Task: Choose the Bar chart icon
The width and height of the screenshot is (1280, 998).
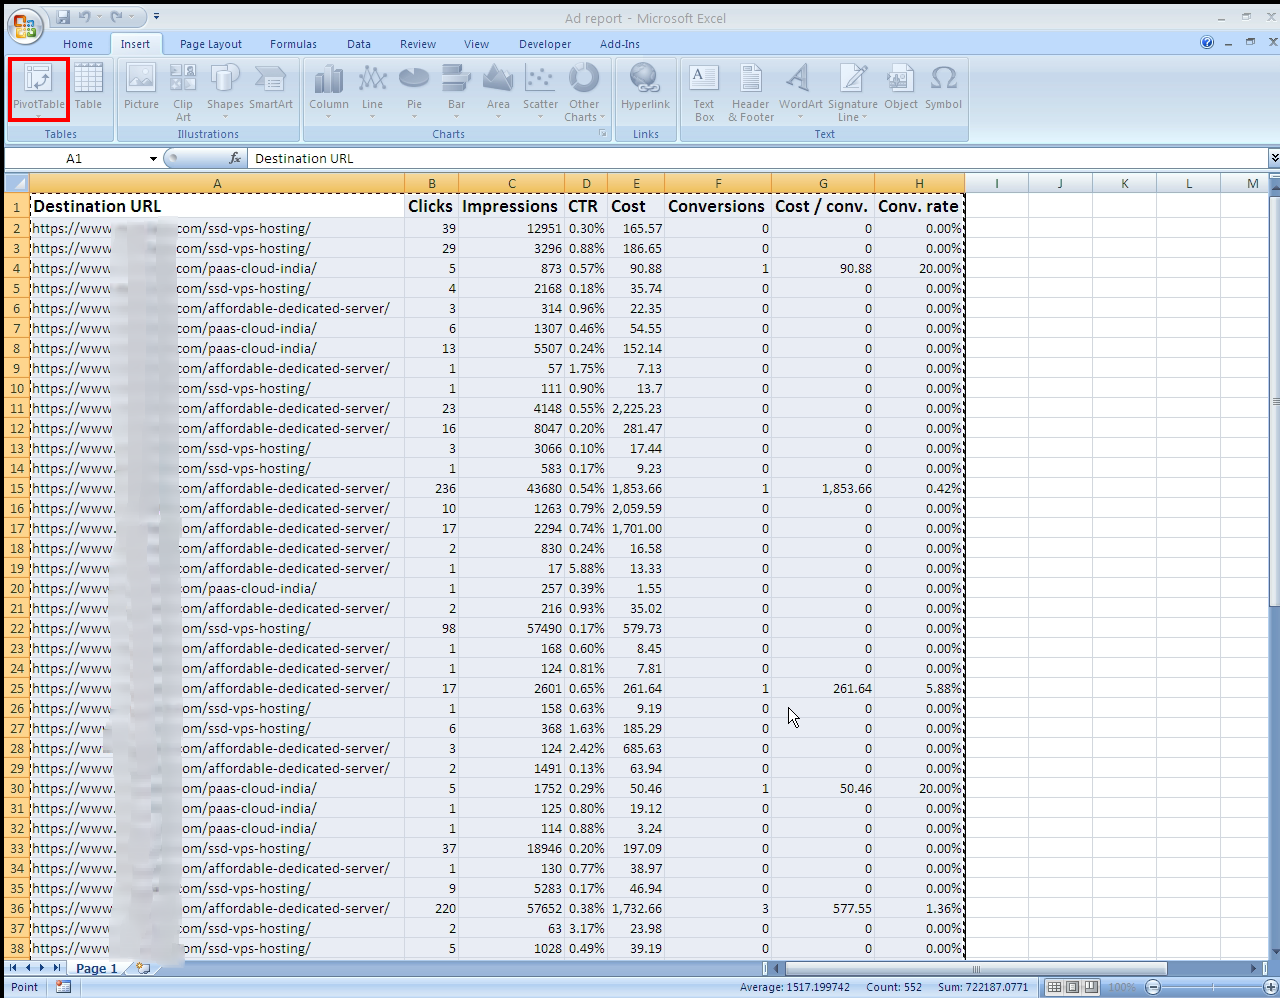Action: (x=456, y=89)
